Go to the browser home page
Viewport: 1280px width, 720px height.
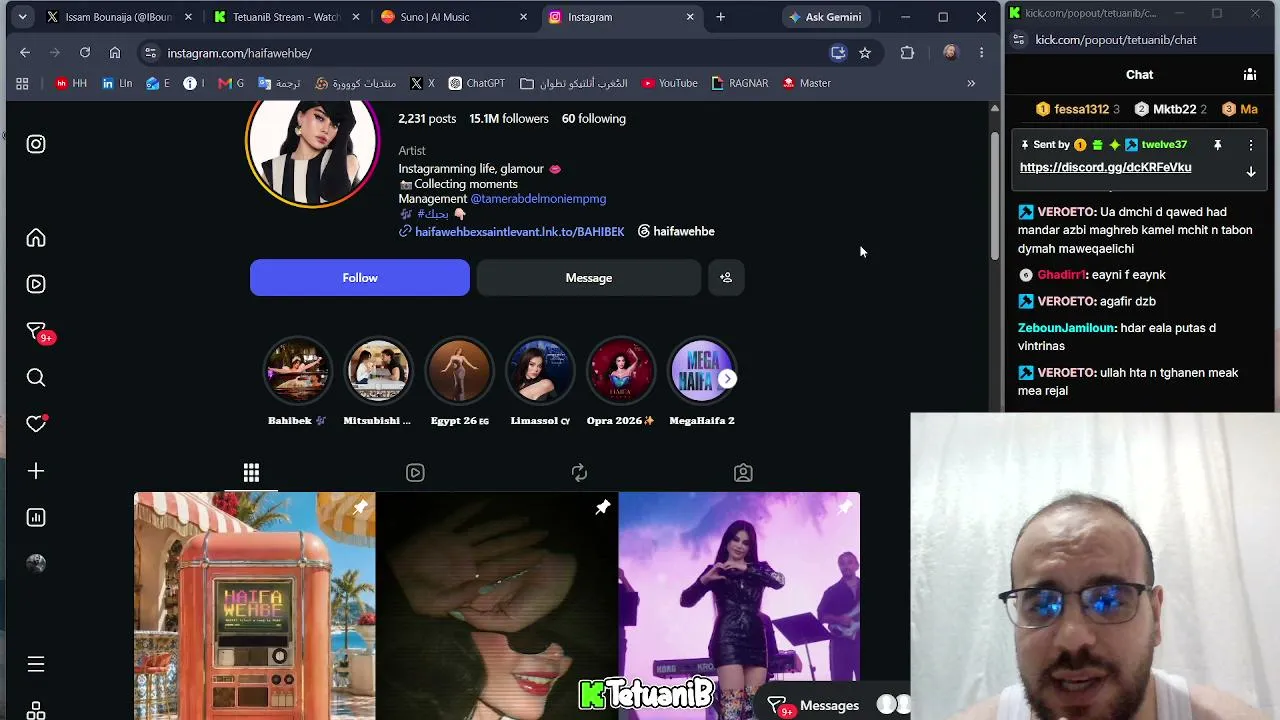(115, 53)
